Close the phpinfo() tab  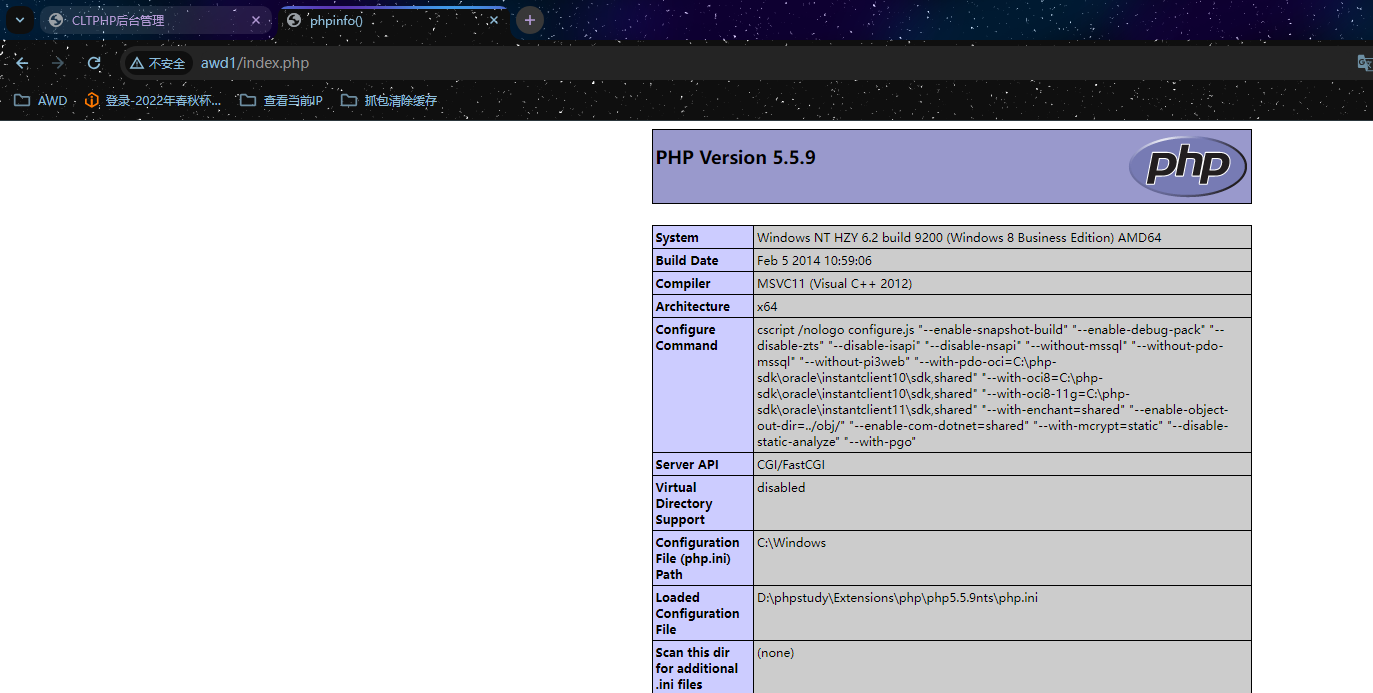(x=494, y=20)
